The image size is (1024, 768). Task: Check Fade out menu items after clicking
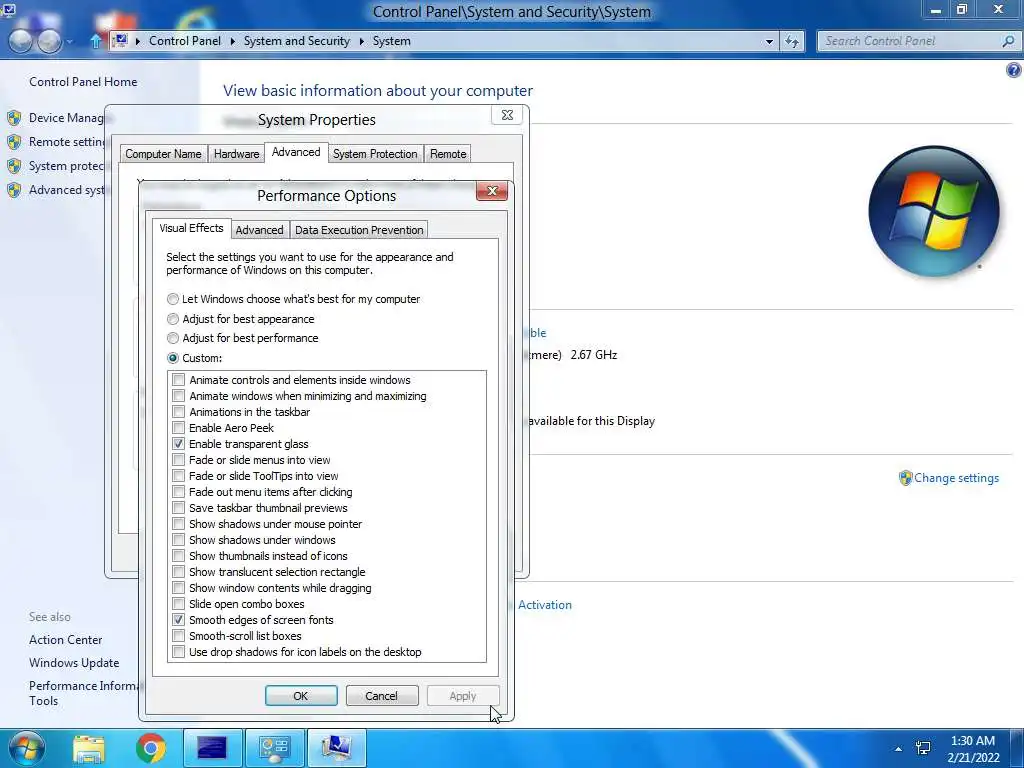click(x=178, y=492)
